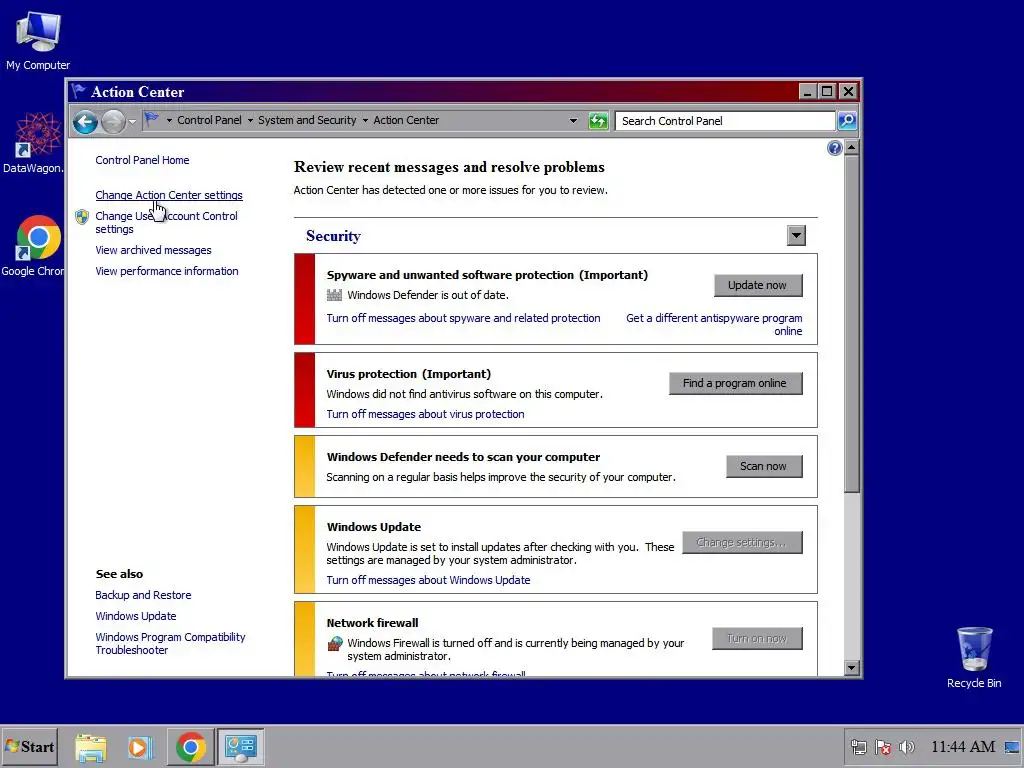
Task: Select the Control Panel taskbar button
Action: tap(240, 747)
